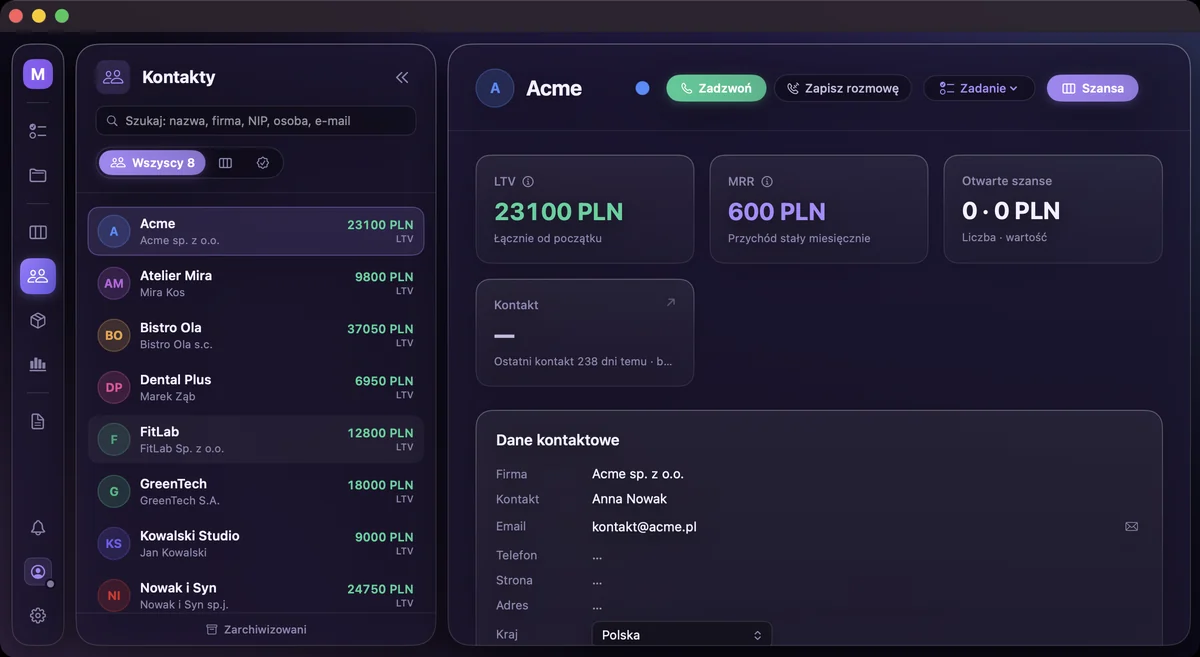The image size is (1200, 657).
Task: Click the Telefon field placeholder value
Action: pos(597,555)
